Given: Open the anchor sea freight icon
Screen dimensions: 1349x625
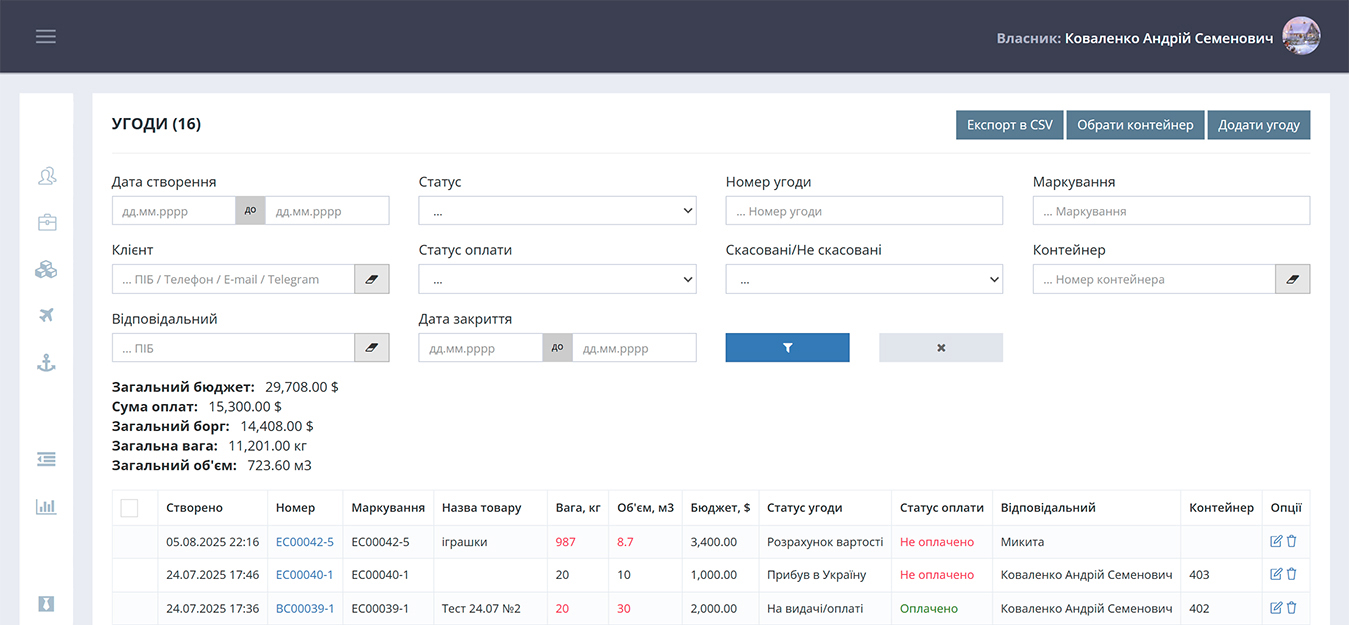Looking at the screenshot, I should [46, 363].
